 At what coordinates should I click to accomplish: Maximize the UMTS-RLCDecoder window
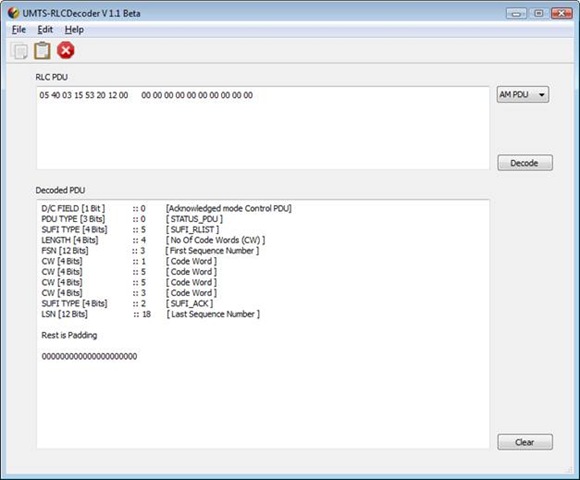tap(539, 14)
